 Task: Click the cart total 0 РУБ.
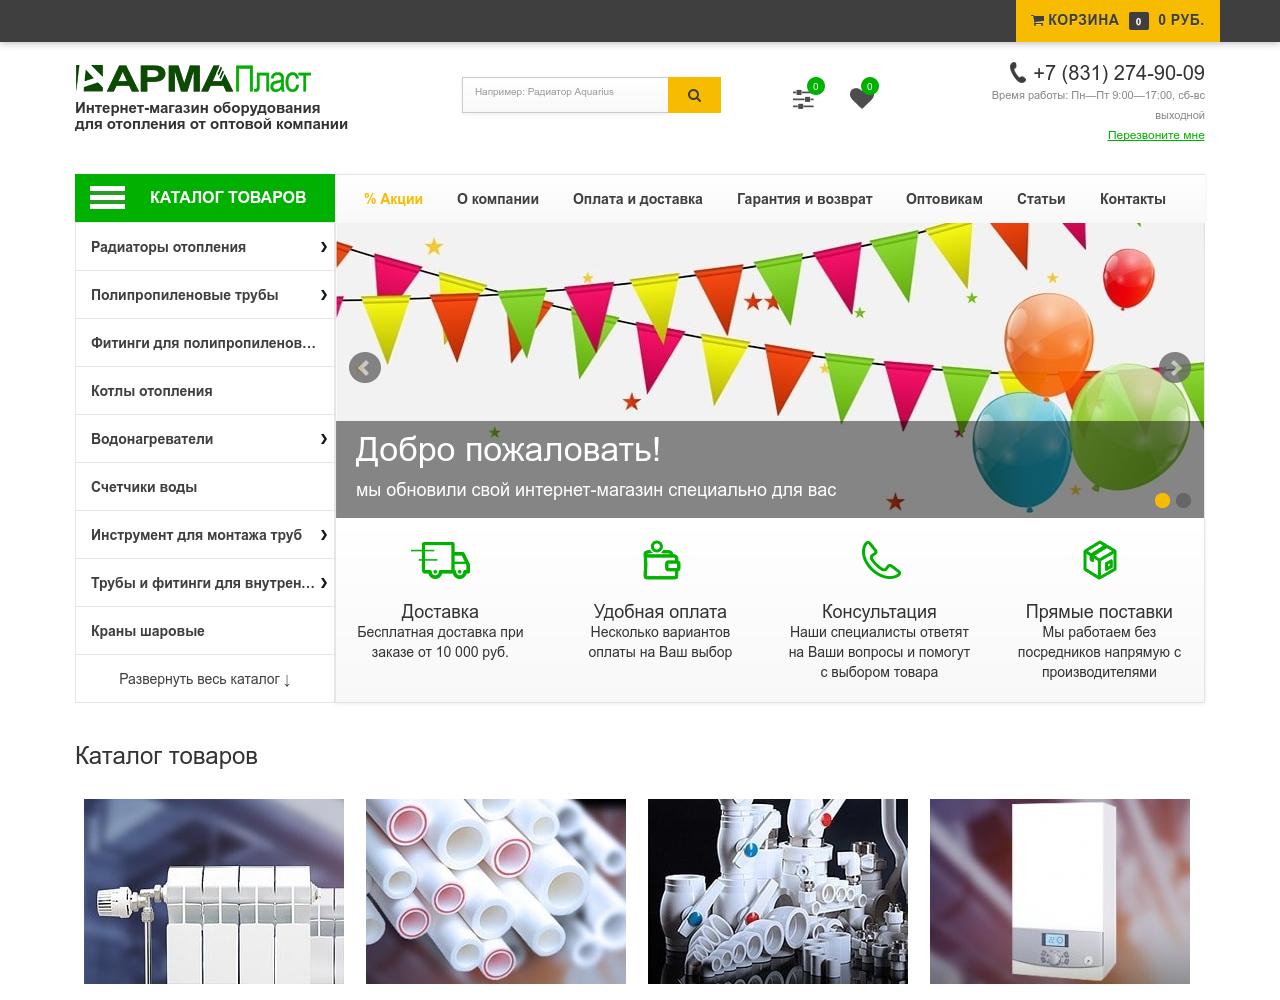click(1181, 20)
